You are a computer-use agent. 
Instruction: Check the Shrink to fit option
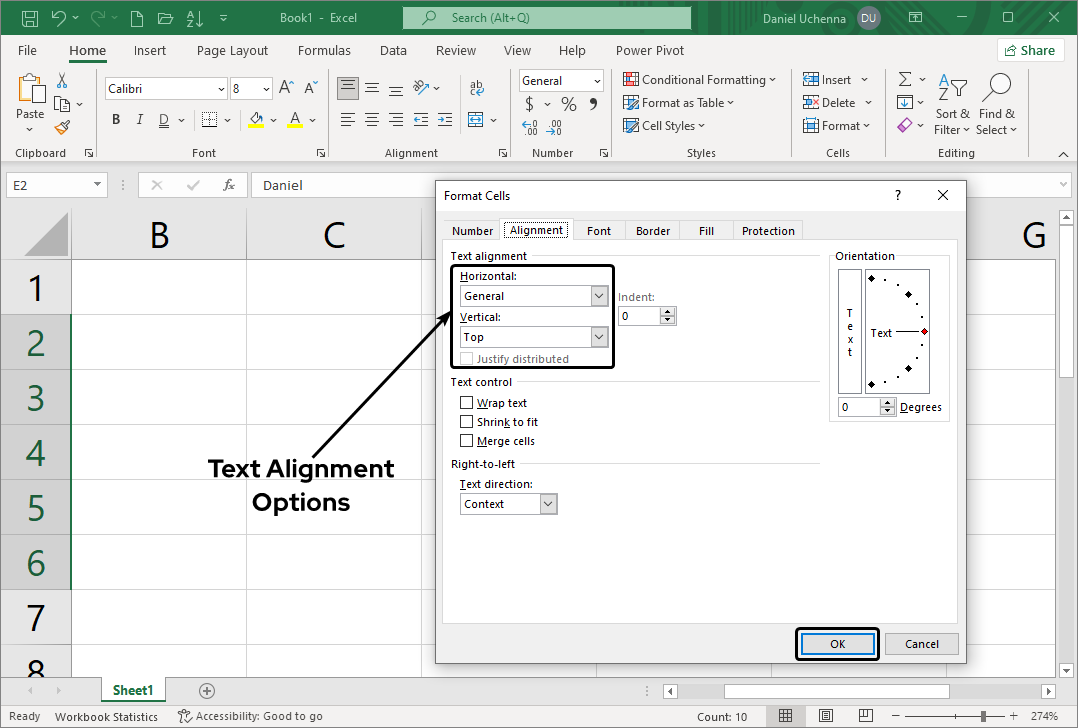pyautogui.click(x=466, y=421)
